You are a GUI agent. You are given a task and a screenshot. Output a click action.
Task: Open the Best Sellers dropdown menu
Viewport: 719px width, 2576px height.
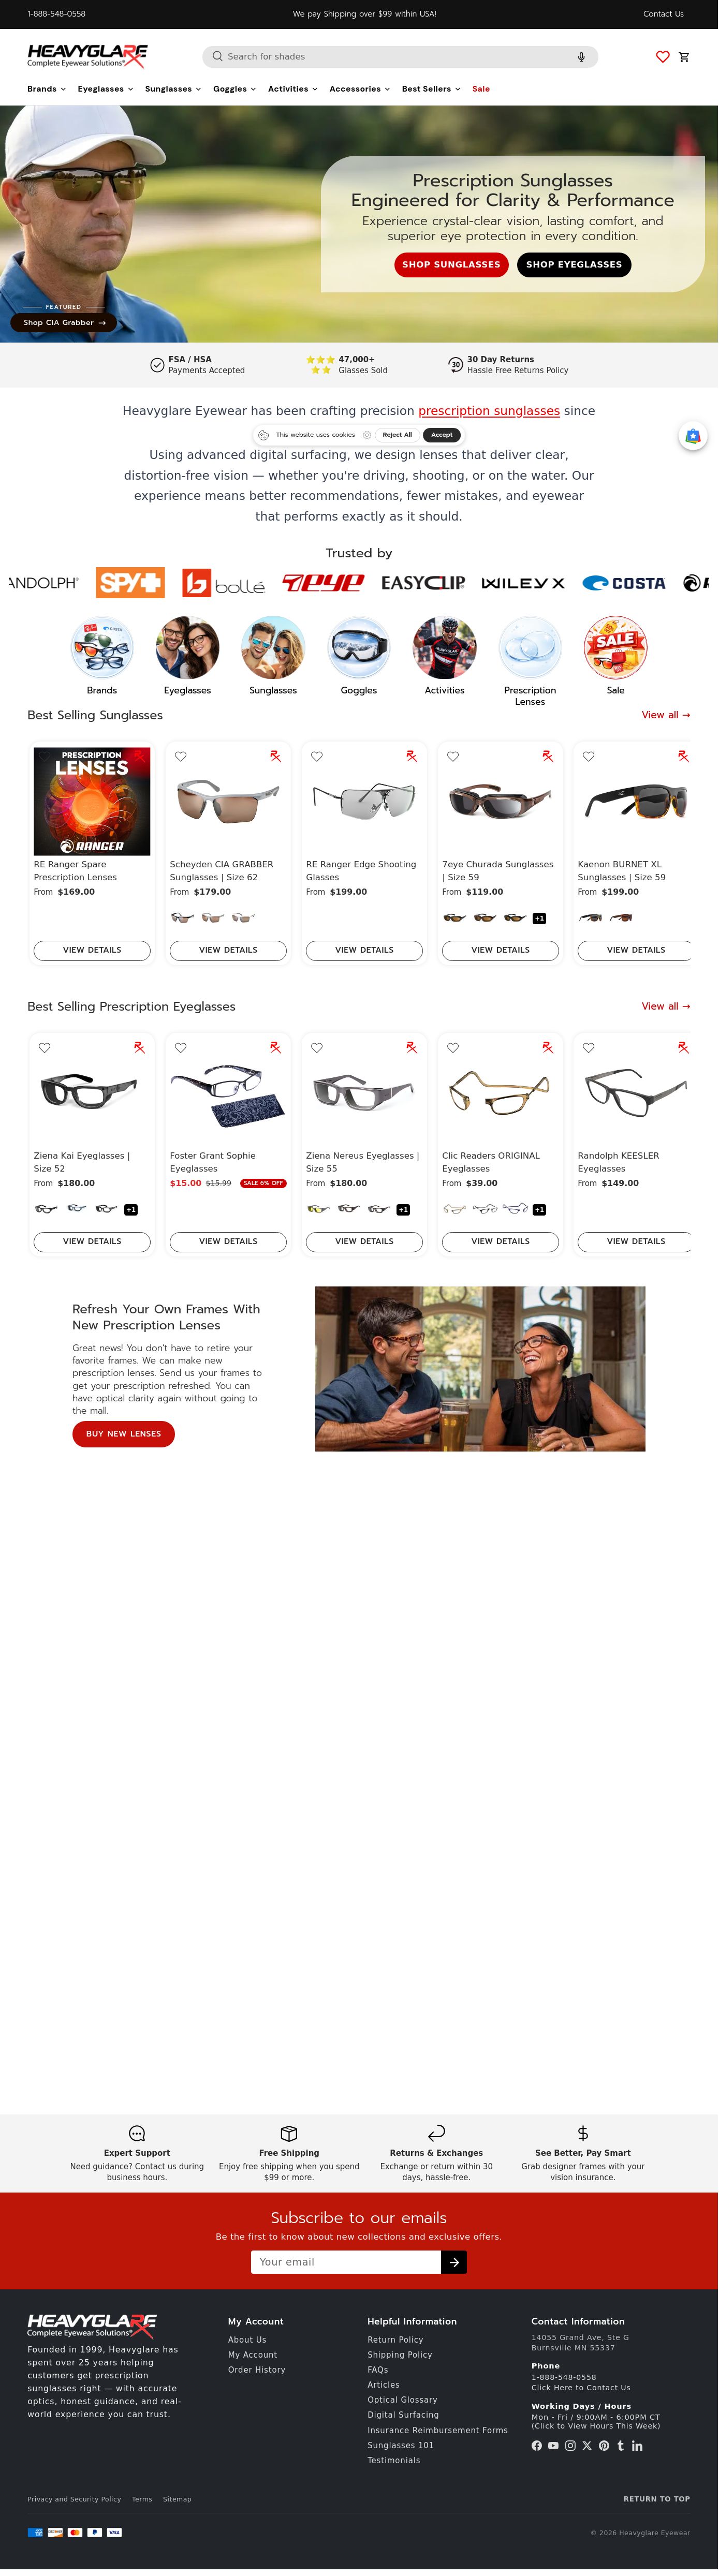[x=431, y=89]
